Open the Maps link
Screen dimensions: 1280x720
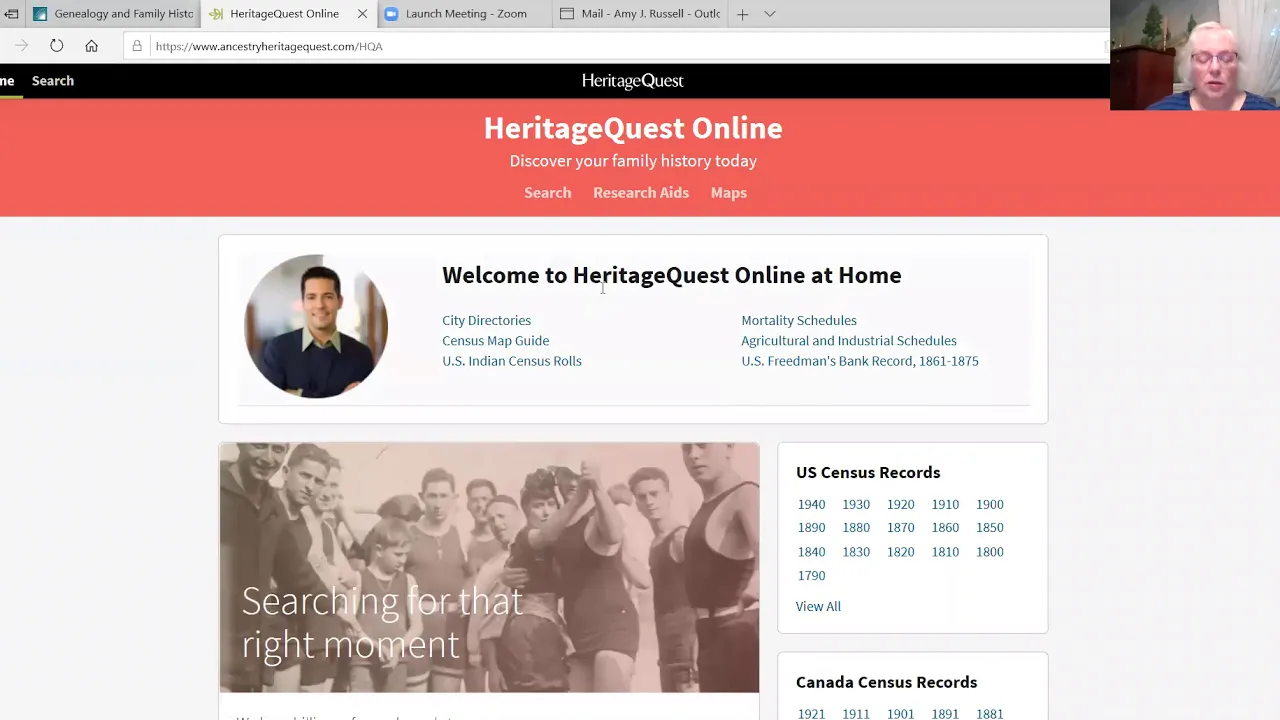click(x=729, y=193)
